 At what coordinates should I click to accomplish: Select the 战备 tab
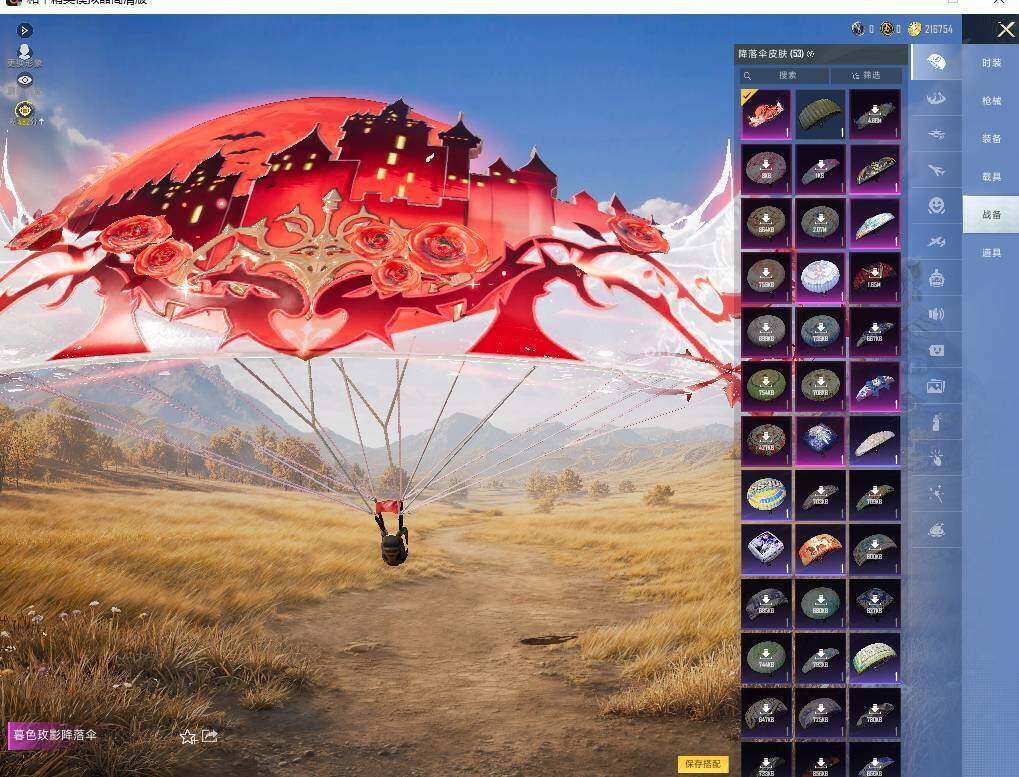click(991, 214)
